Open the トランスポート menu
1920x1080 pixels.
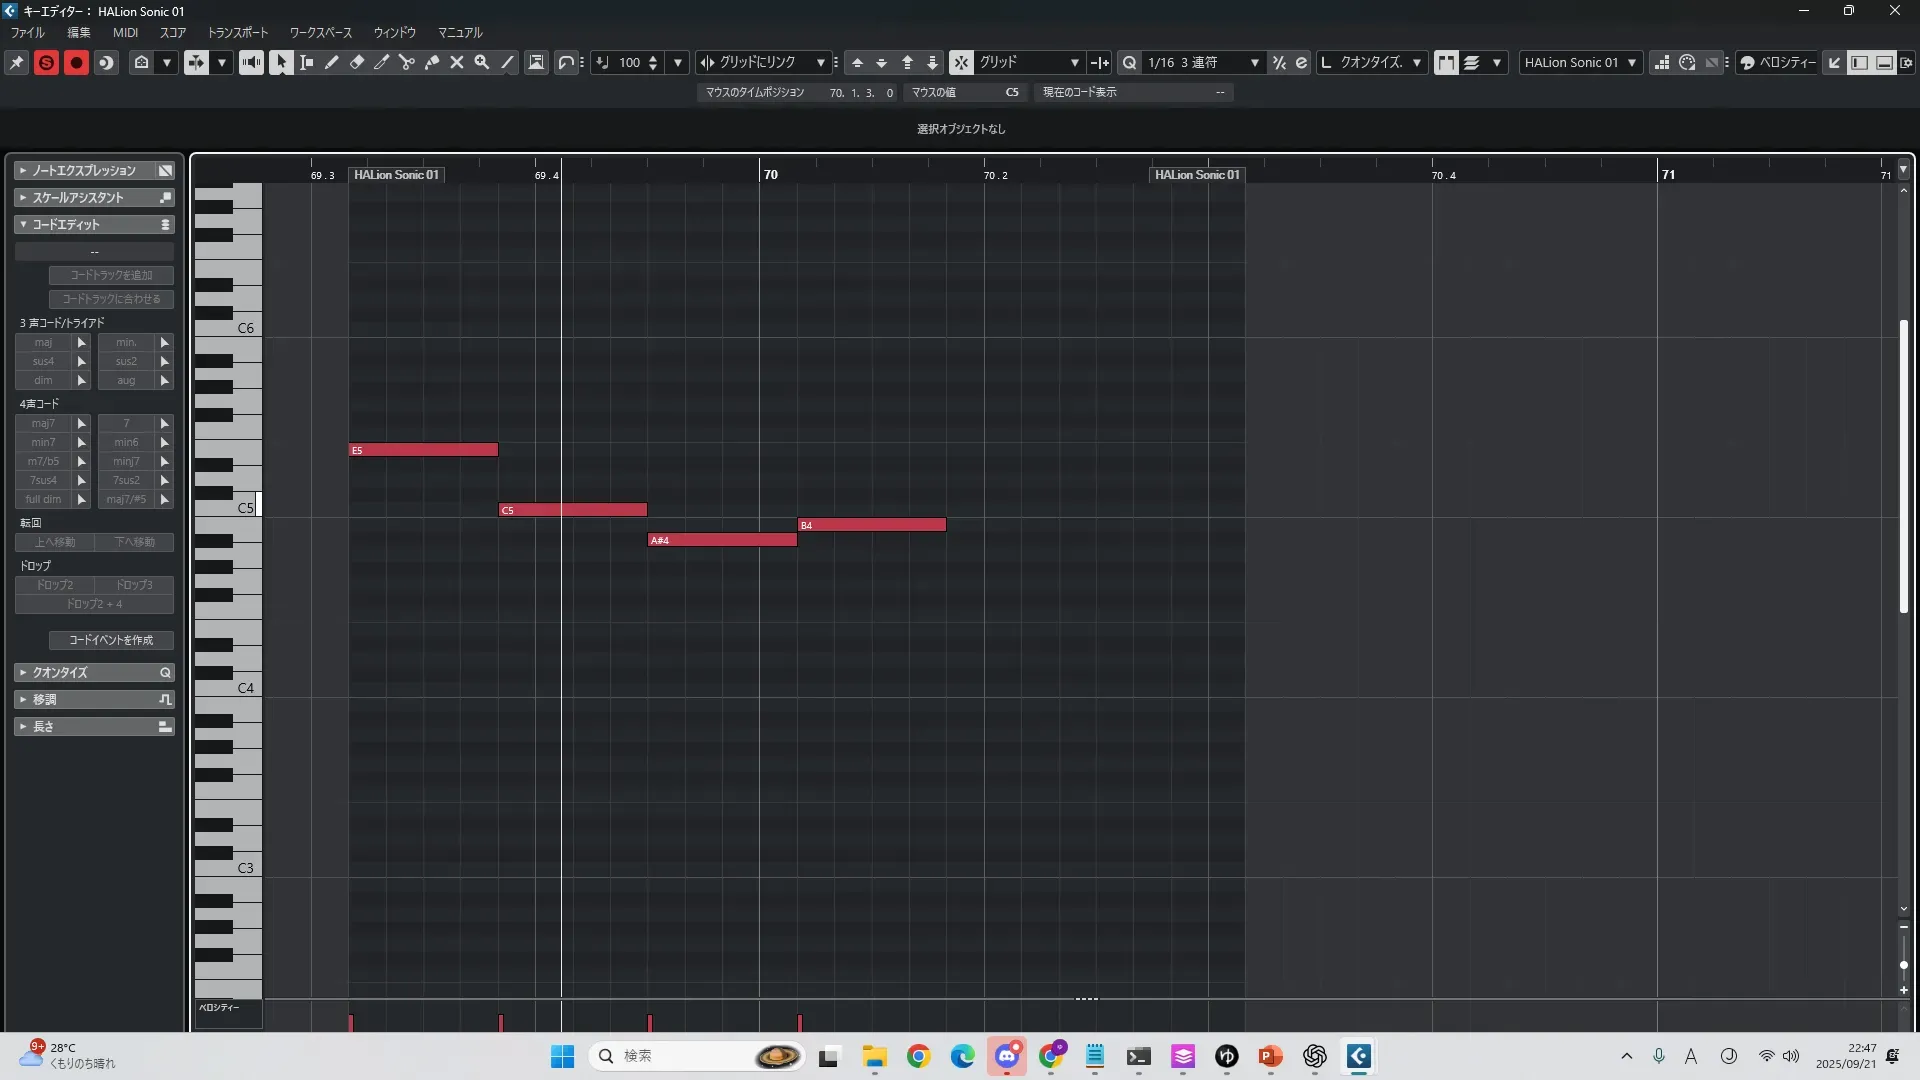(x=238, y=32)
